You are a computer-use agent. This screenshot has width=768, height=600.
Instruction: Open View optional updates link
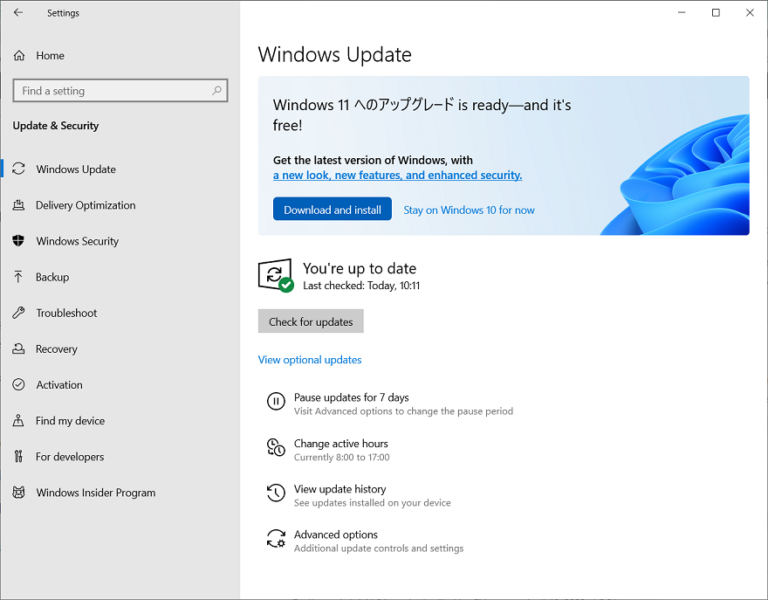310,360
